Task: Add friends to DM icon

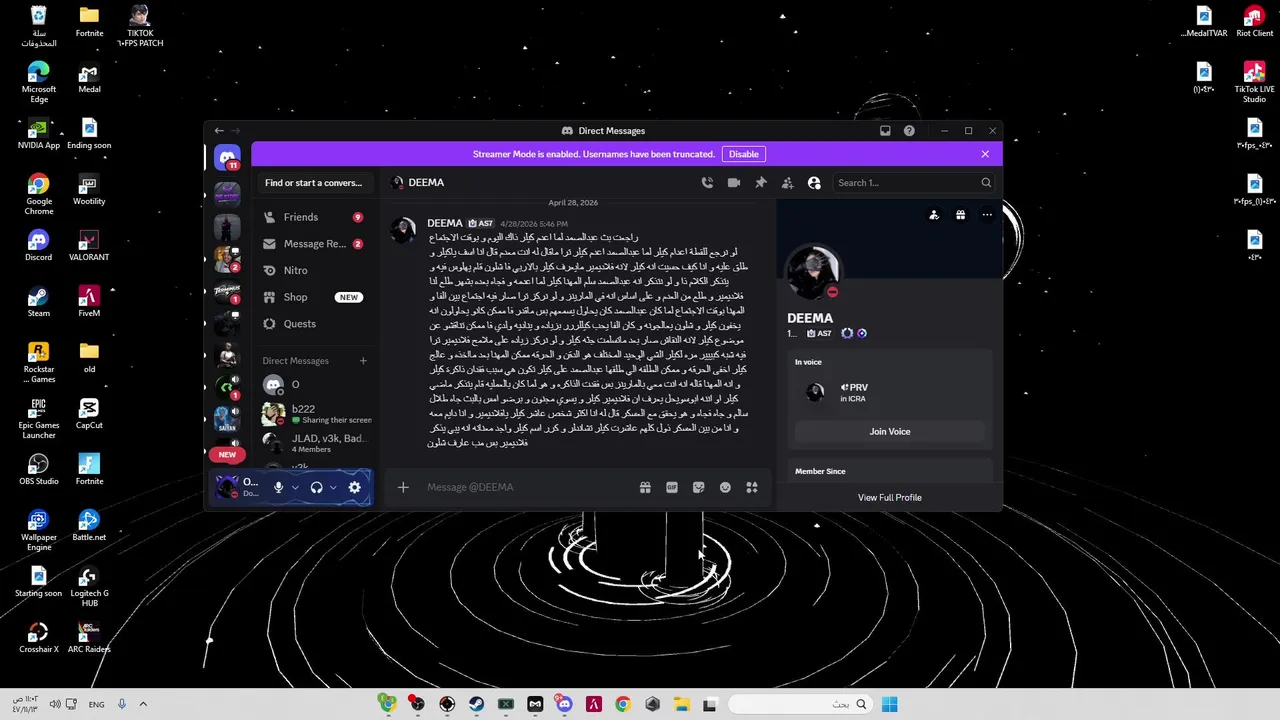Action: (787, 183)
